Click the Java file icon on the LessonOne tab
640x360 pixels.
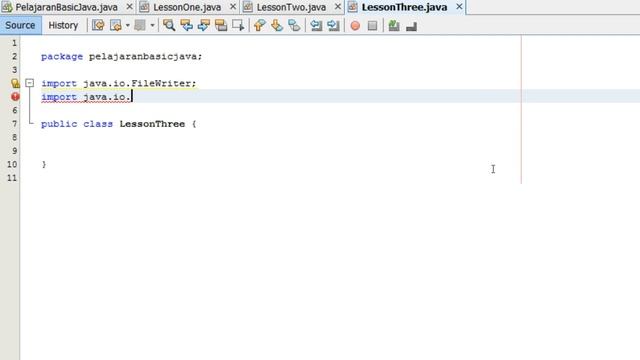(x=144, y=7)
